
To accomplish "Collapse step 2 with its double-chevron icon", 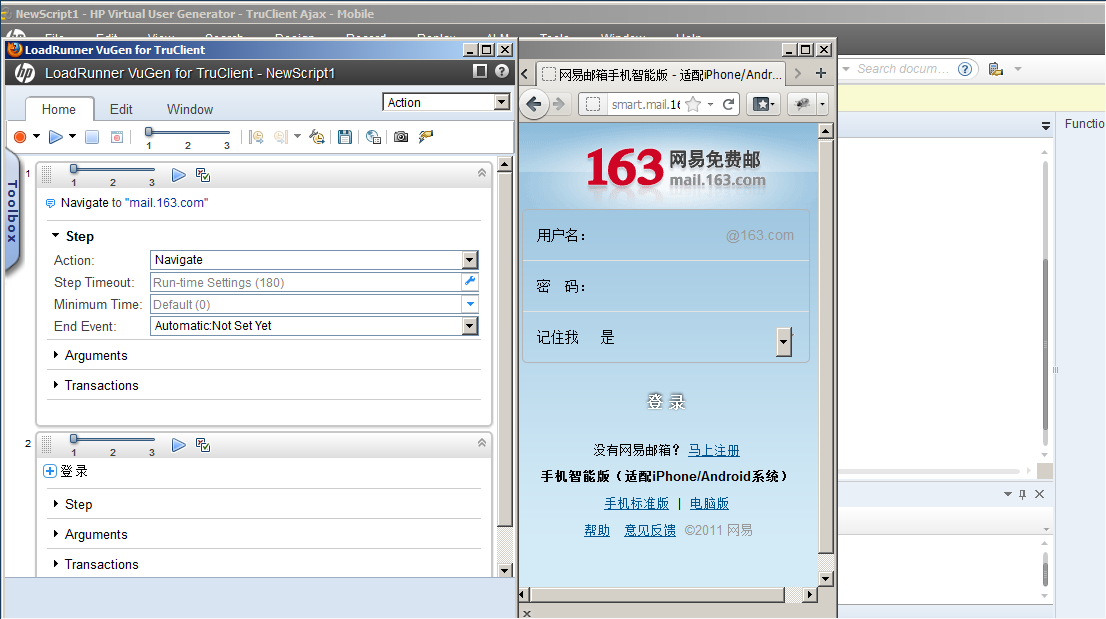I will [482, 443].
